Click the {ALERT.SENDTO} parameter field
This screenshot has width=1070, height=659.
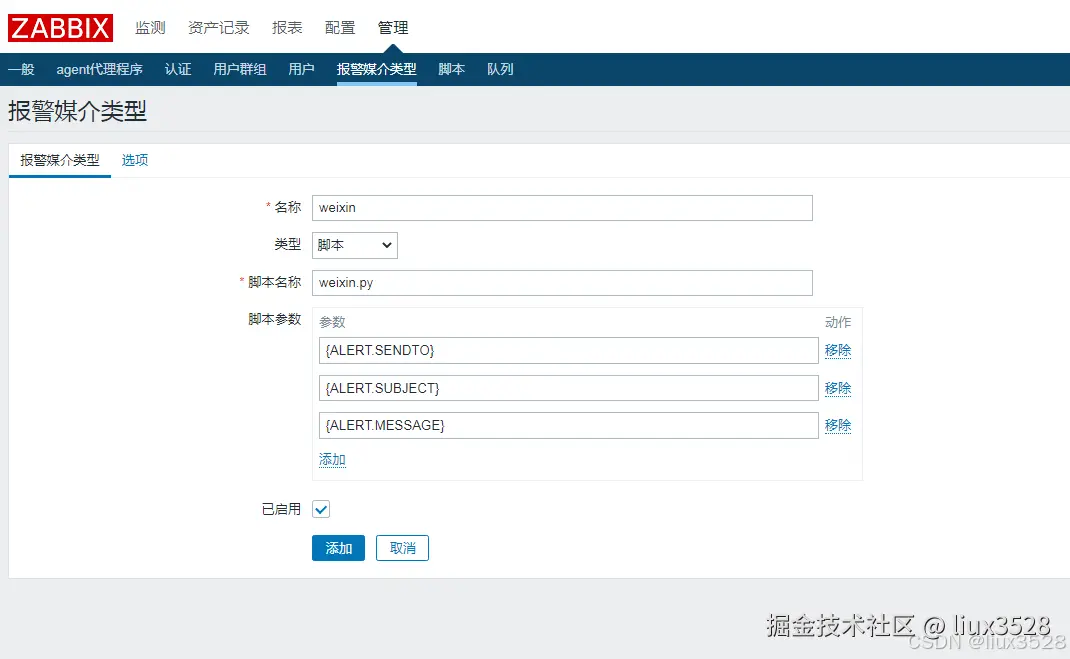(568, 351)
